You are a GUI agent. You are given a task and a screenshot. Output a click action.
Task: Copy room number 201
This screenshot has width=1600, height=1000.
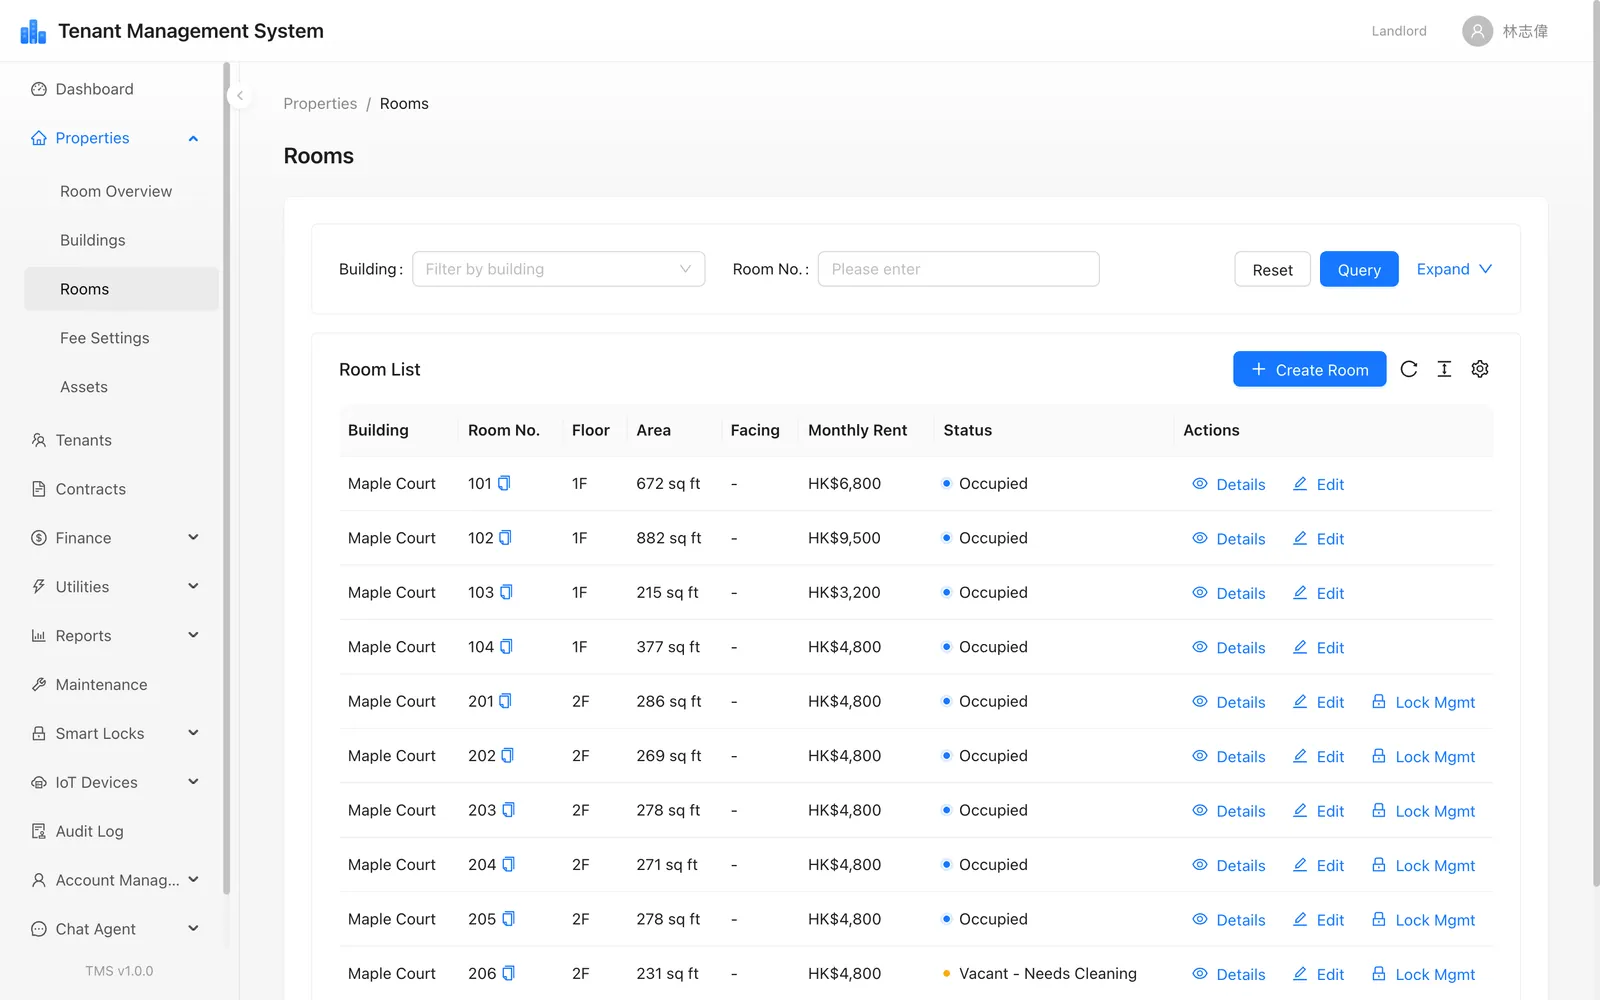point(505,701)
